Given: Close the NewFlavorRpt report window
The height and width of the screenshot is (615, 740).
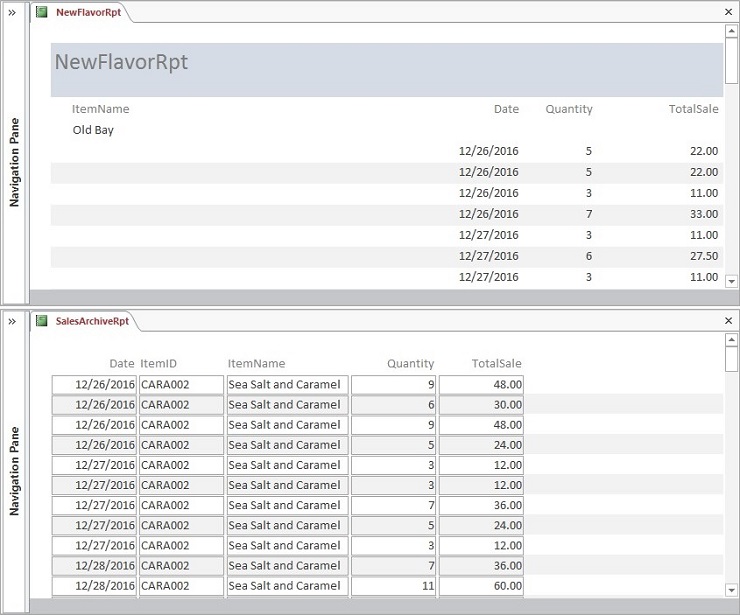Looking at the screenshot, I should pyautogui.click(x=728, y=12).
